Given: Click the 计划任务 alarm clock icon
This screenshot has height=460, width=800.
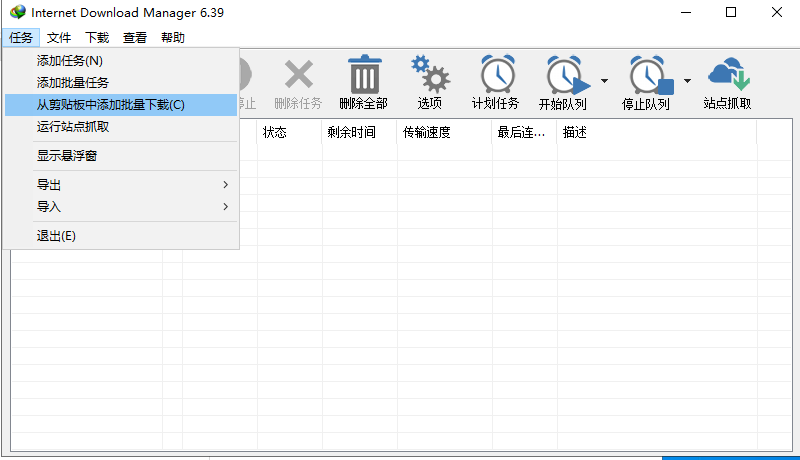Looking at the screenshot, I should coord(496,76).
